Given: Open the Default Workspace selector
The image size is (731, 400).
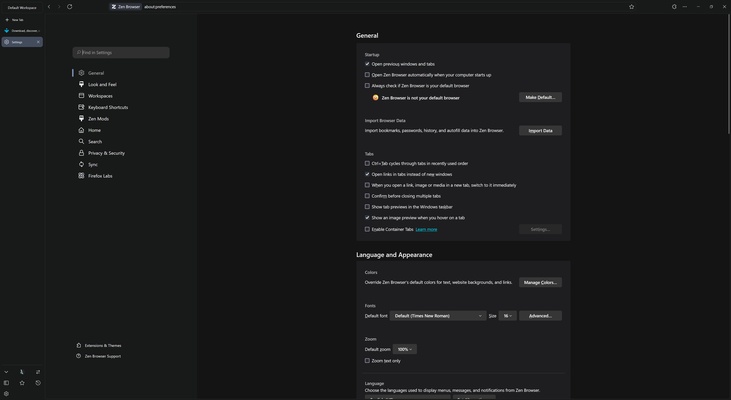Looking at the screenshot, I should click(22, 7).
